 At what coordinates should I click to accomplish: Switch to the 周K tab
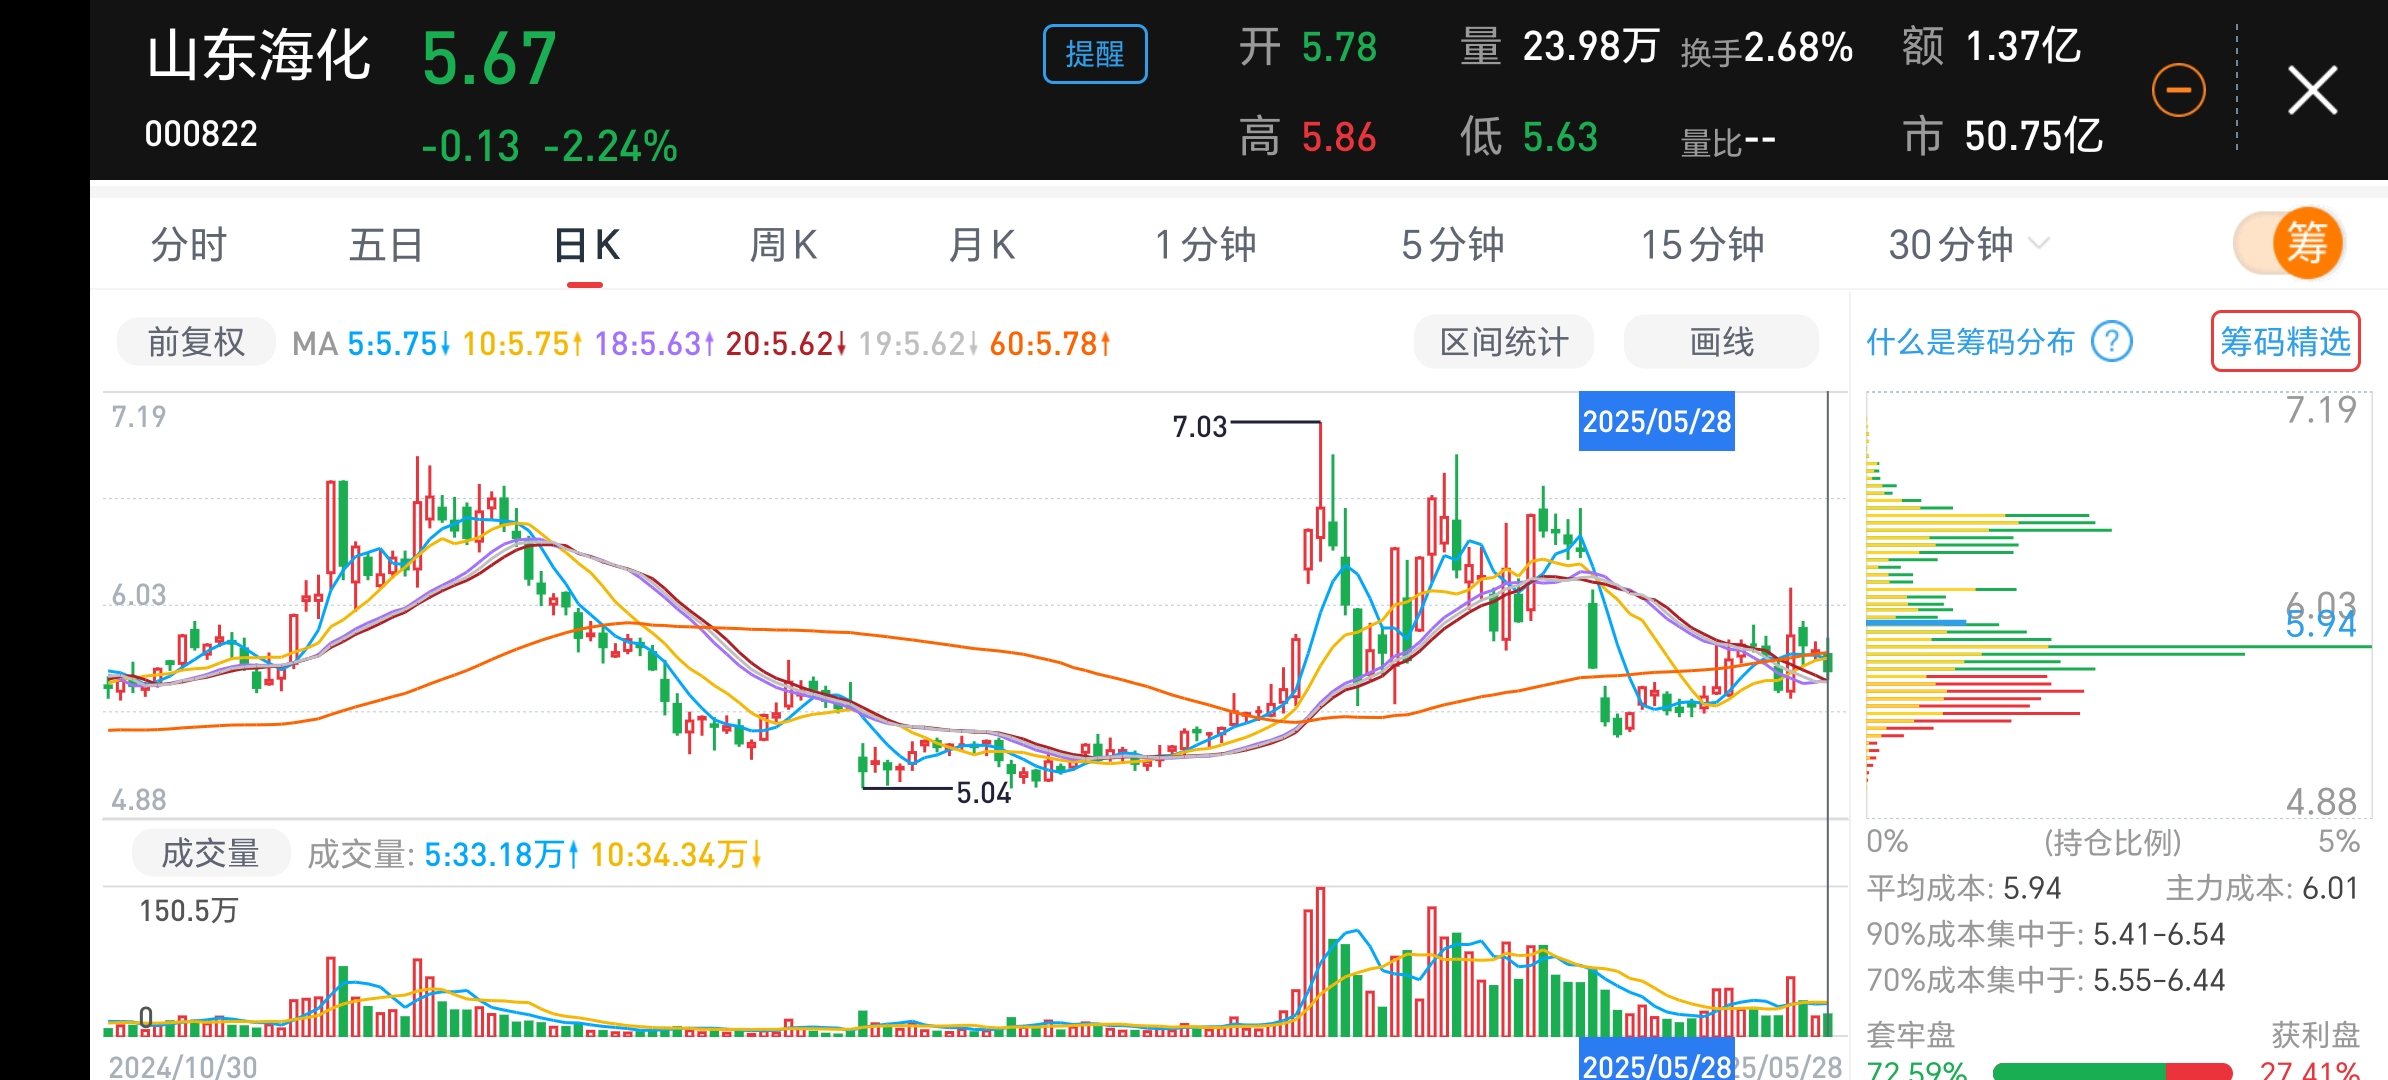click(783, 245)
